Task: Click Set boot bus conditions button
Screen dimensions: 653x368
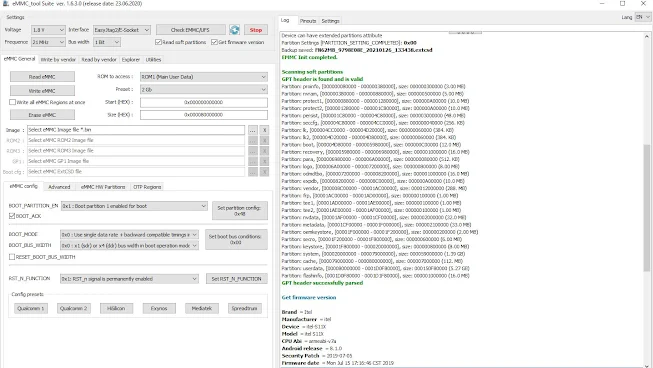Action: coord(236,239)
